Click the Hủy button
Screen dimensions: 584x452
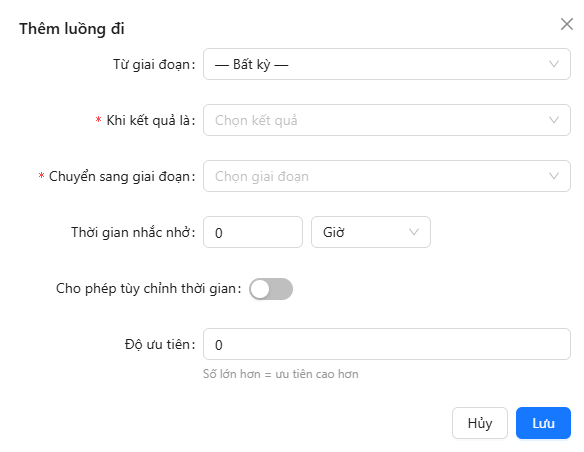[480, 423]
